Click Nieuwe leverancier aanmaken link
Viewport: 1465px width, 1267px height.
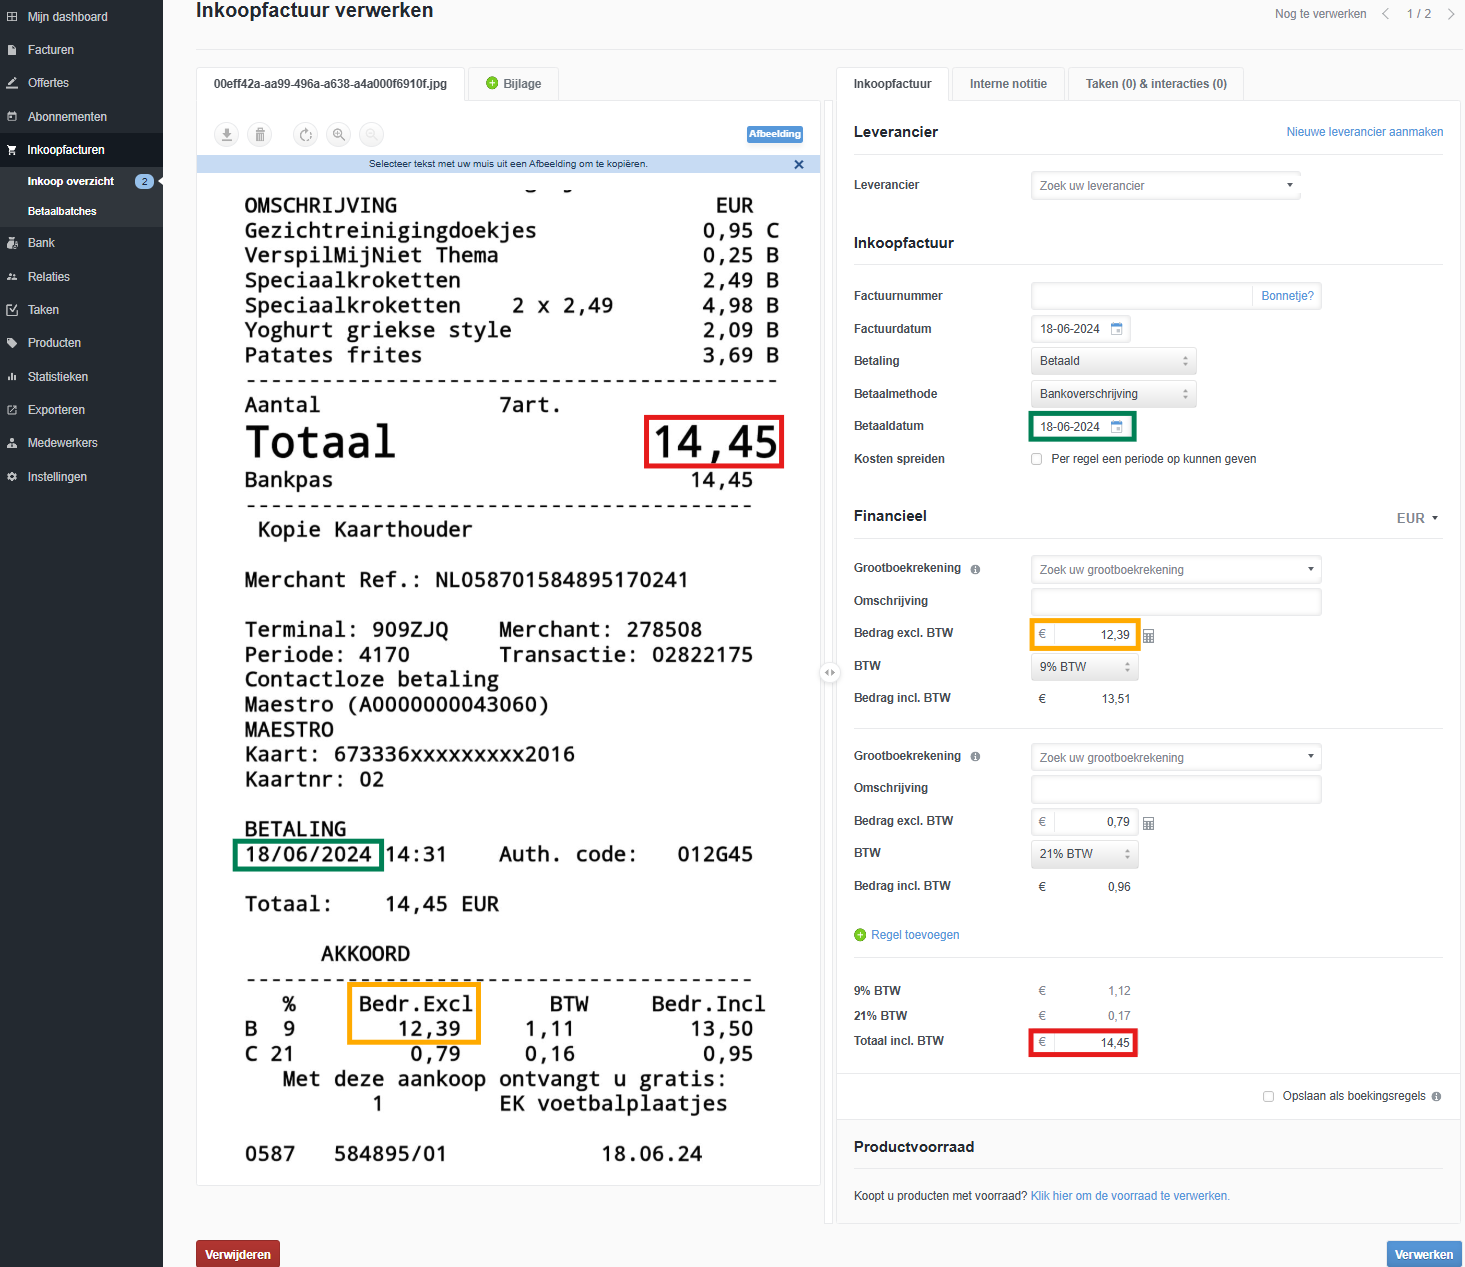coord(1364,132)
